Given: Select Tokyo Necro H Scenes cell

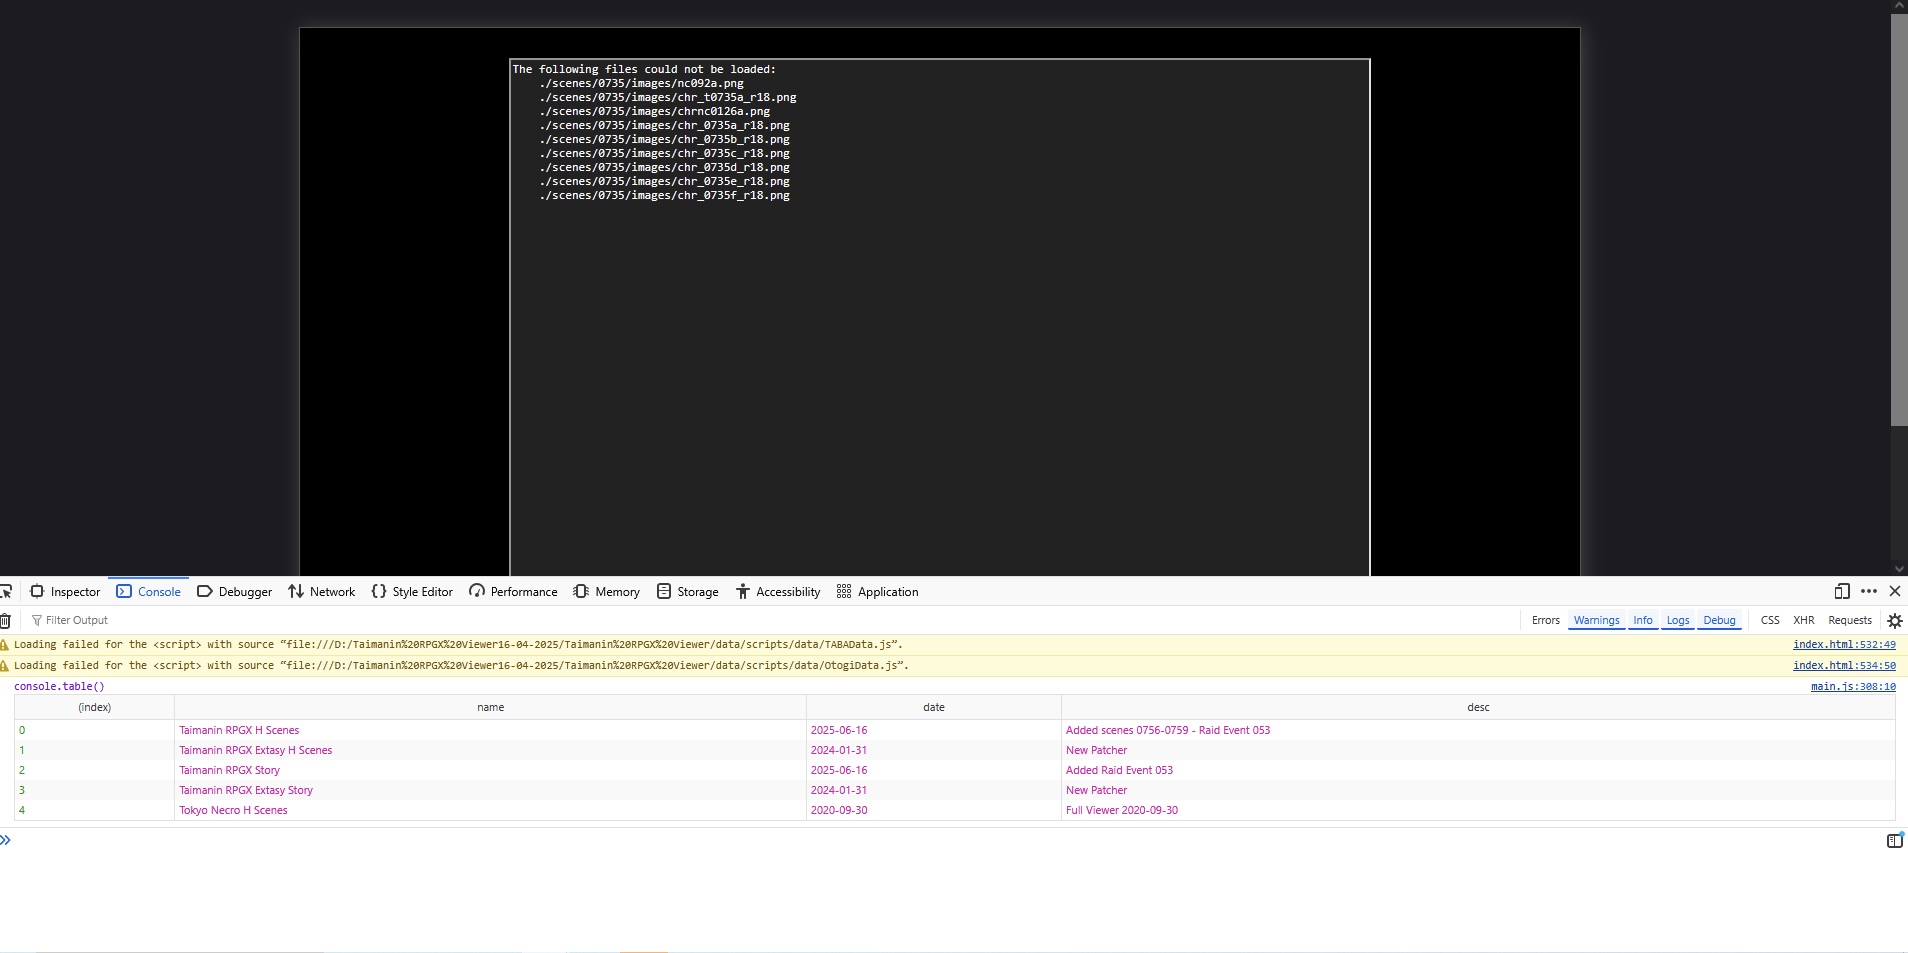Looking at the screenshot, I should [490, 810].
